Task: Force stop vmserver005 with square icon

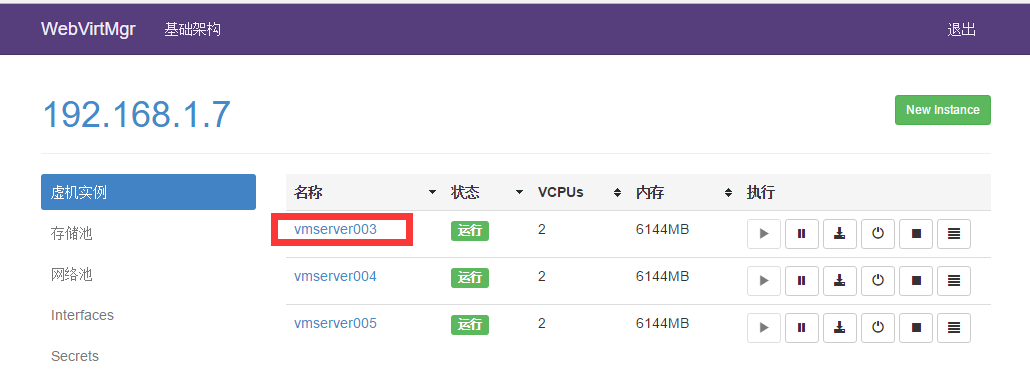Action: pyautogui.click(x=916, y=327)
